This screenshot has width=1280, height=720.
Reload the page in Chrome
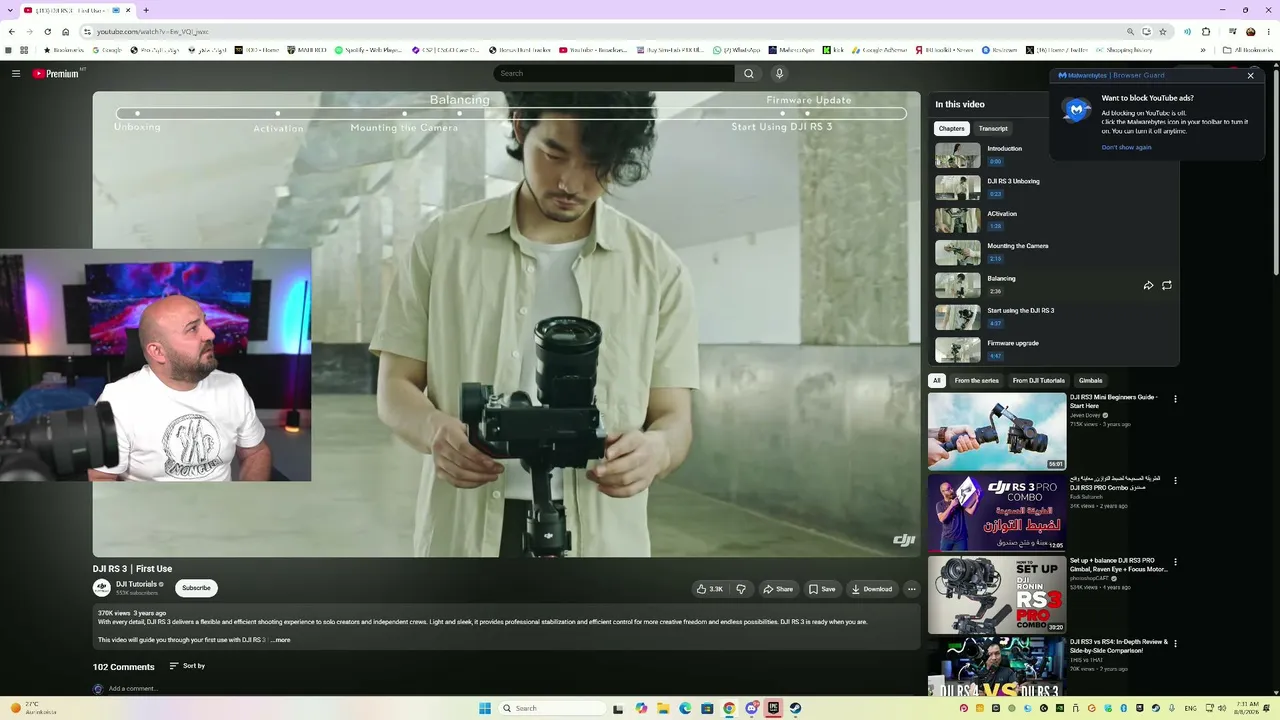coord(47,32)
